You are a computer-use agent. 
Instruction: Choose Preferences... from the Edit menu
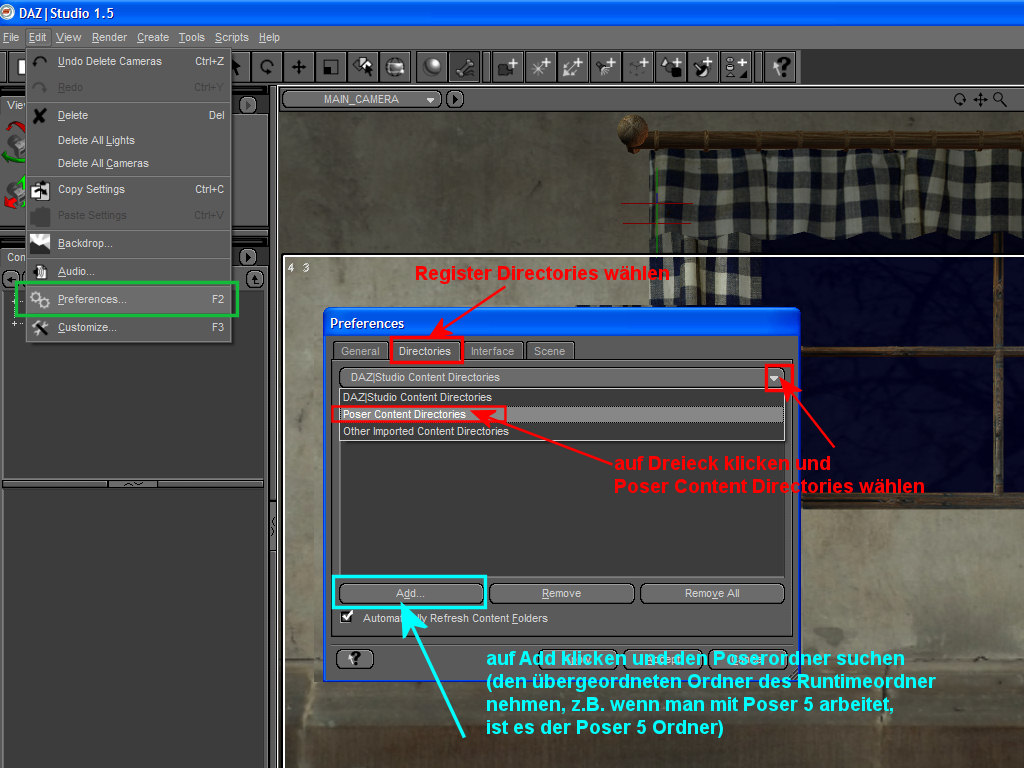pyautogui.click(x=129, y=299)
